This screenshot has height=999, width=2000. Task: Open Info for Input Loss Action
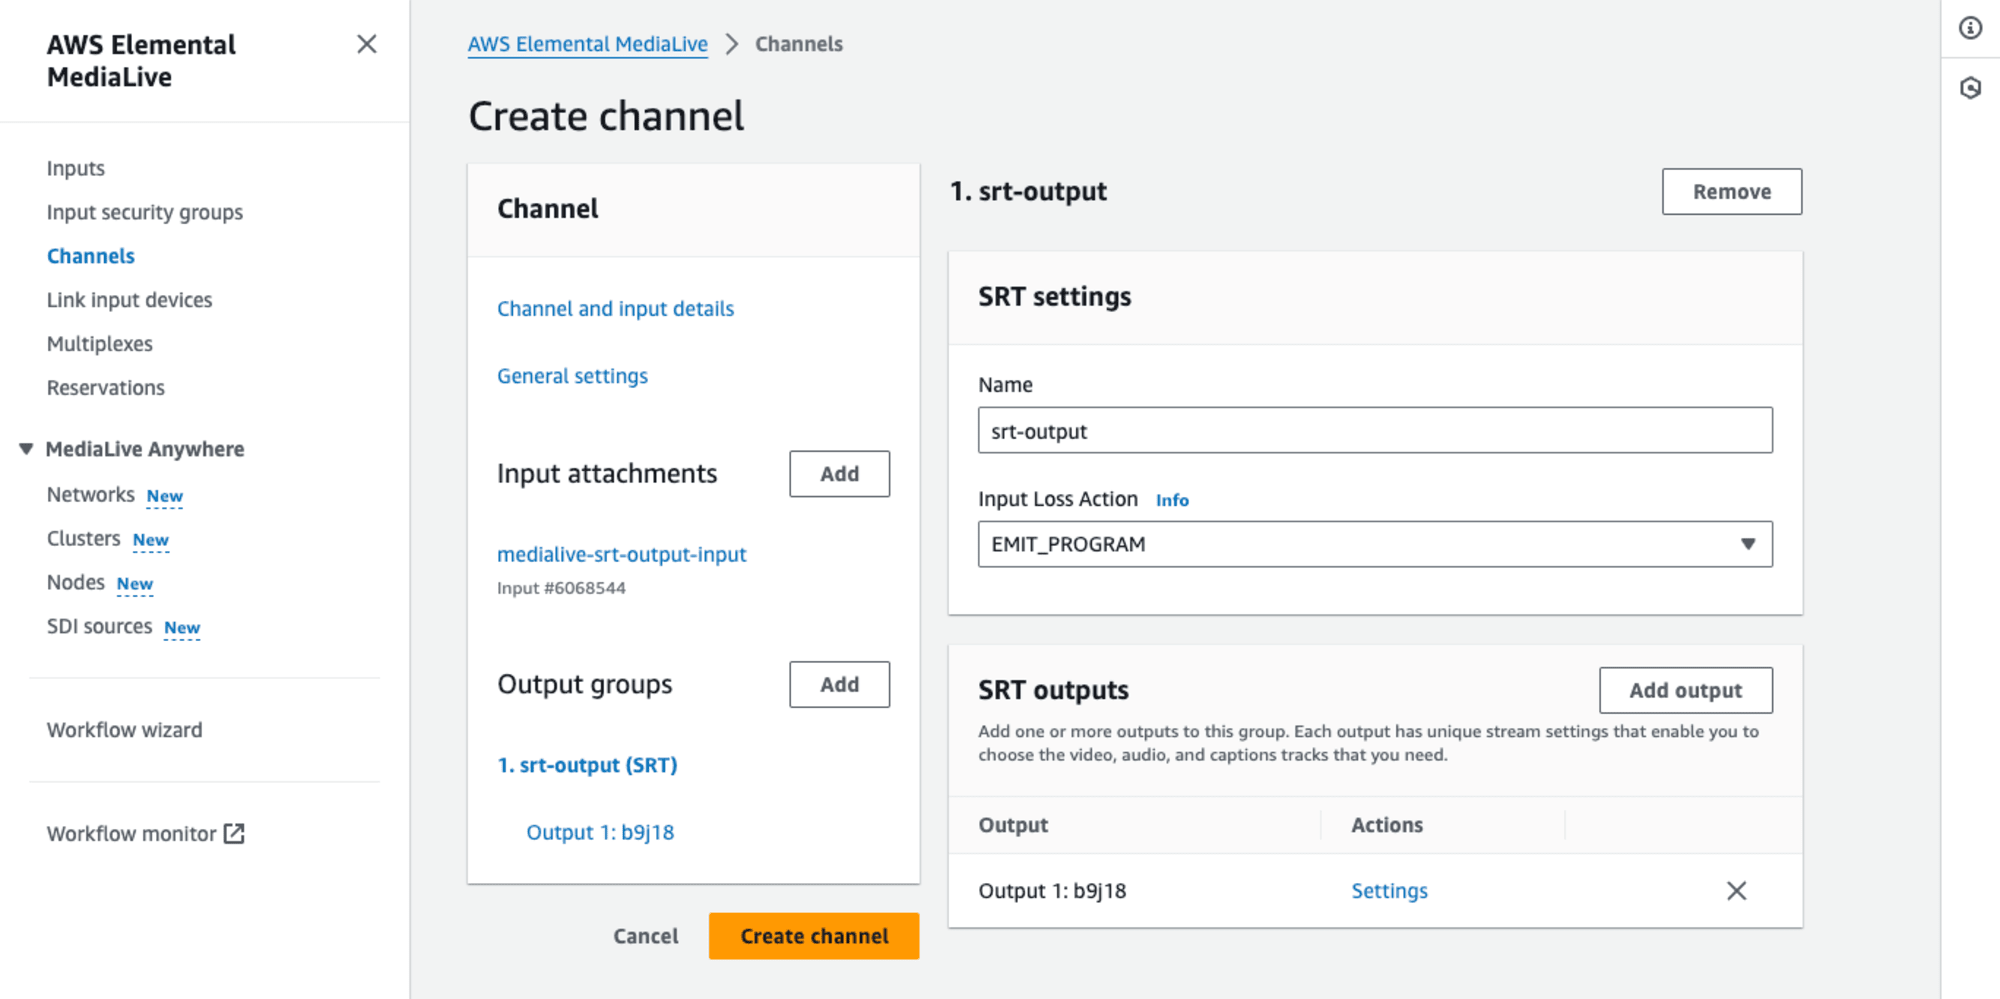(1172, 500)
